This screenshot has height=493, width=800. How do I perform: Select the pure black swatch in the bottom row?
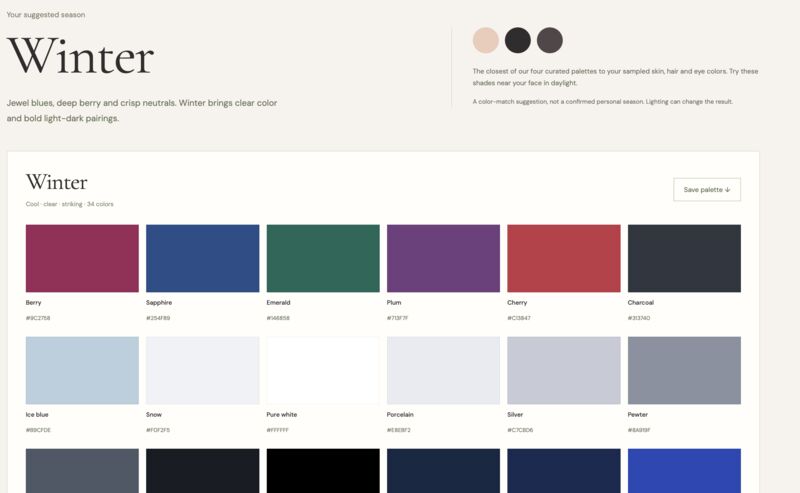(x=323, y=471)
